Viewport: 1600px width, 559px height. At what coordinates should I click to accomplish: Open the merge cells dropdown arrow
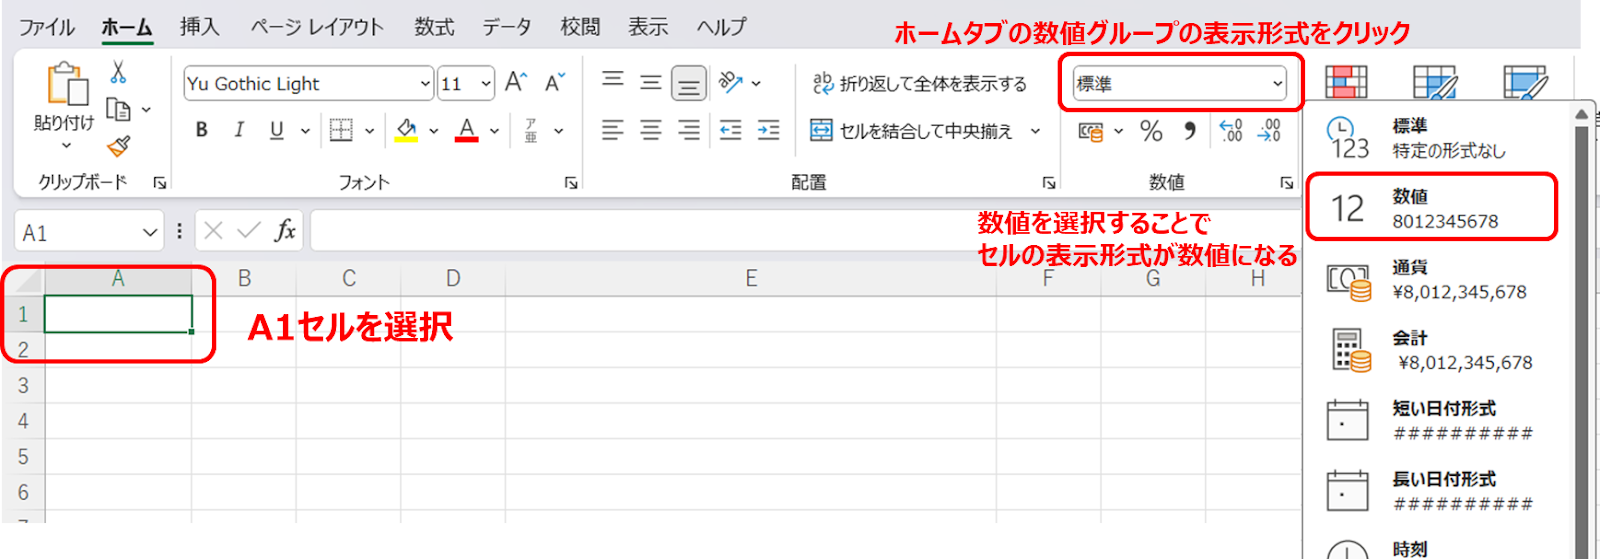1035,131
